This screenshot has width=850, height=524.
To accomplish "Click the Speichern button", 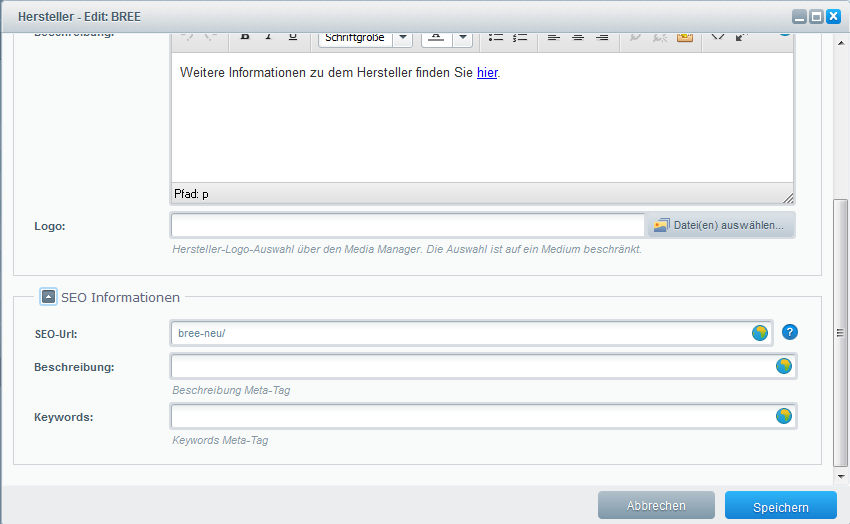I will [780, 507].
